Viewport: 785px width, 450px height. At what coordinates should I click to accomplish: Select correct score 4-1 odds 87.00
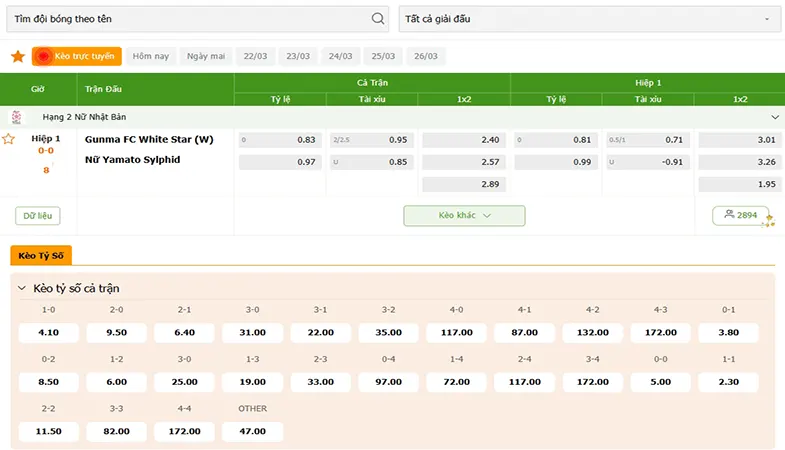525,332
